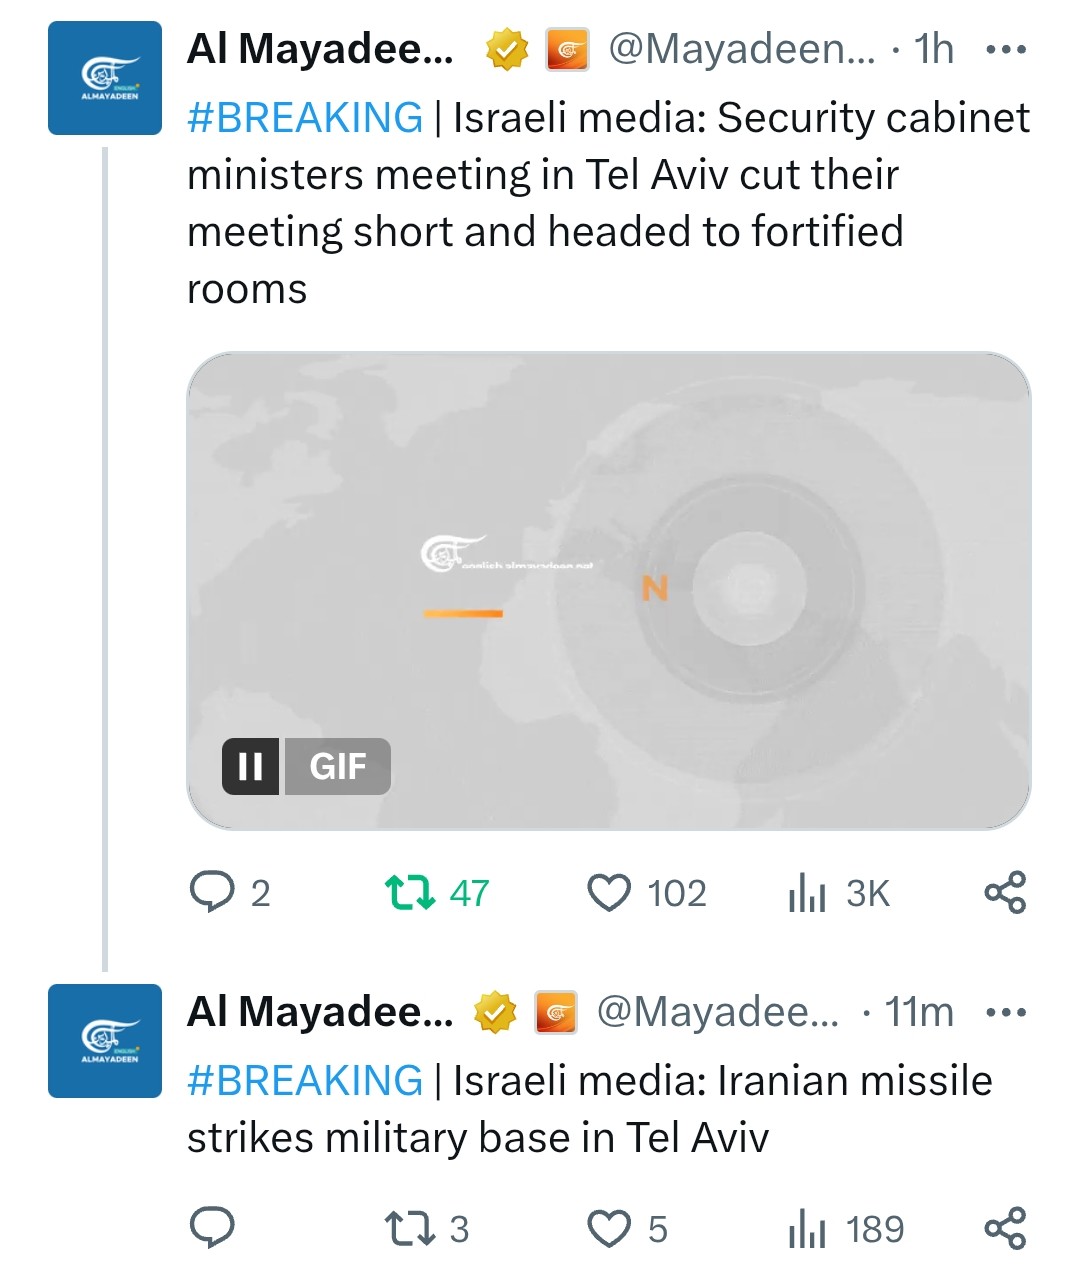Like the Iranian missile strike tweet
The height and width of the screenshot is (1264, 1080).
[609, 1228]
